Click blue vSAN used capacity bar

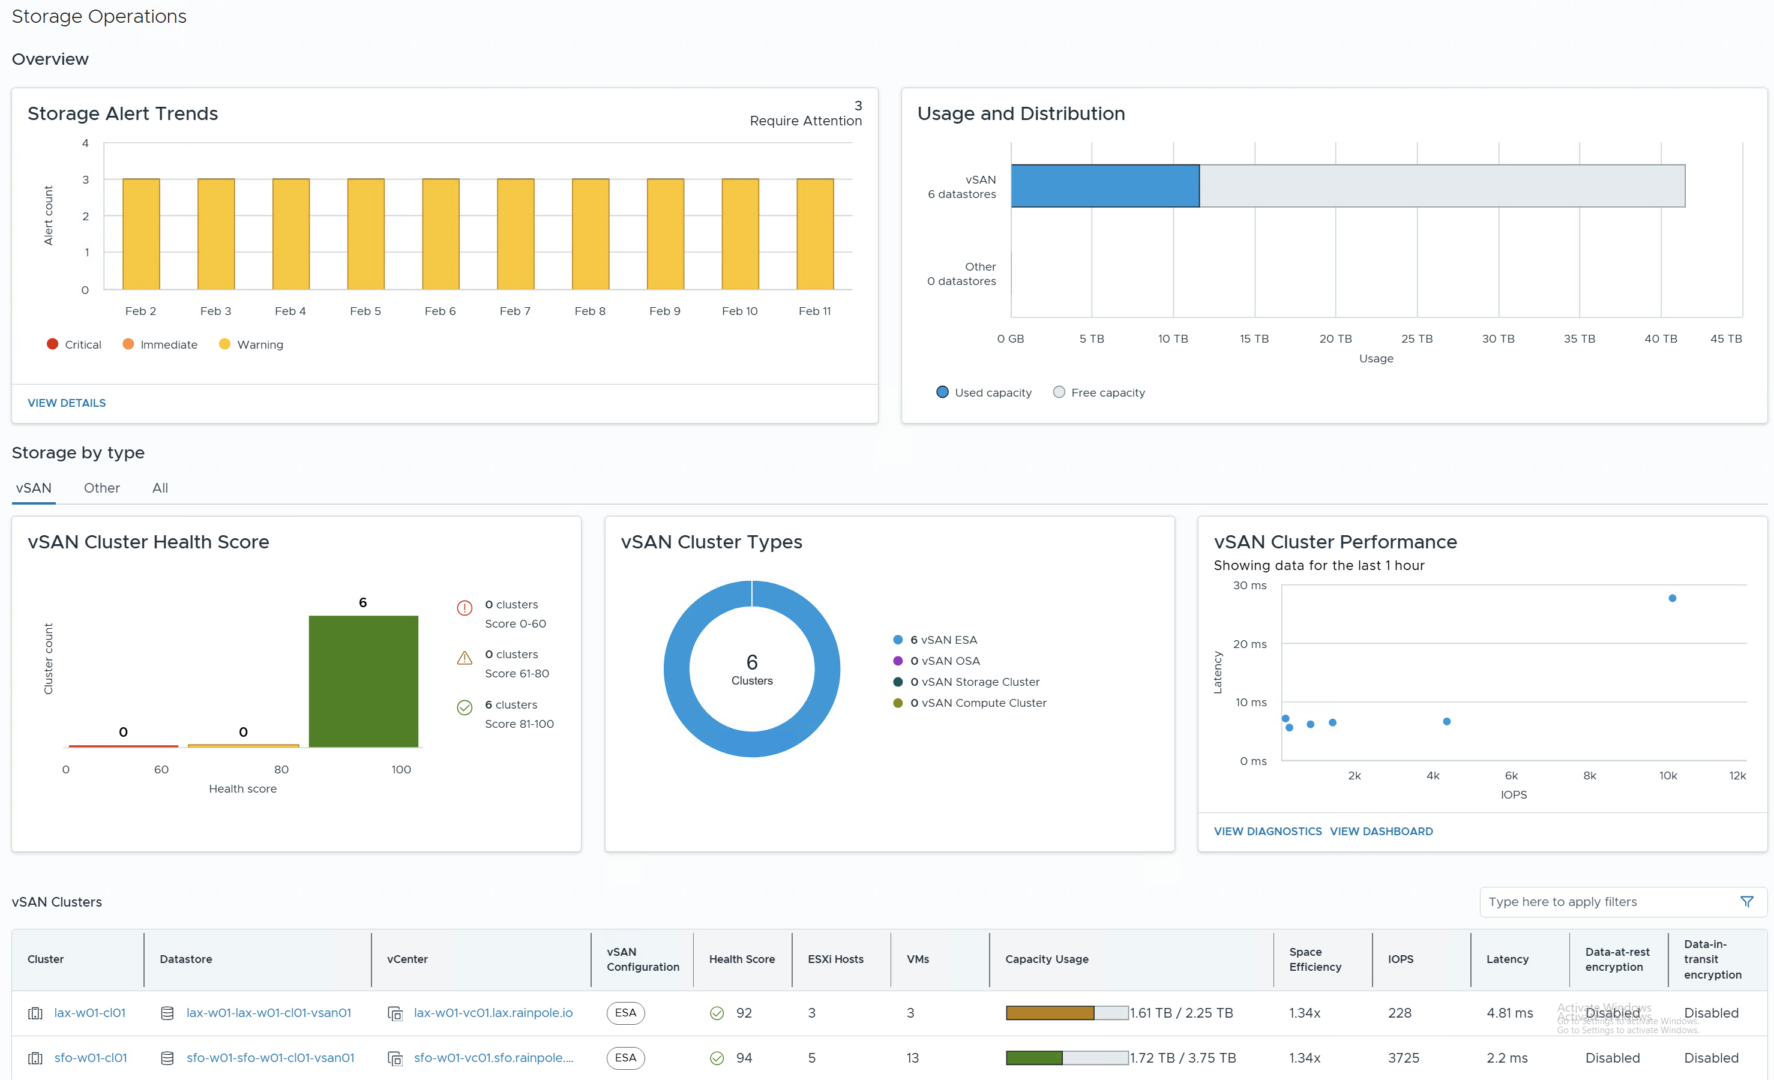click(1105, 186)
